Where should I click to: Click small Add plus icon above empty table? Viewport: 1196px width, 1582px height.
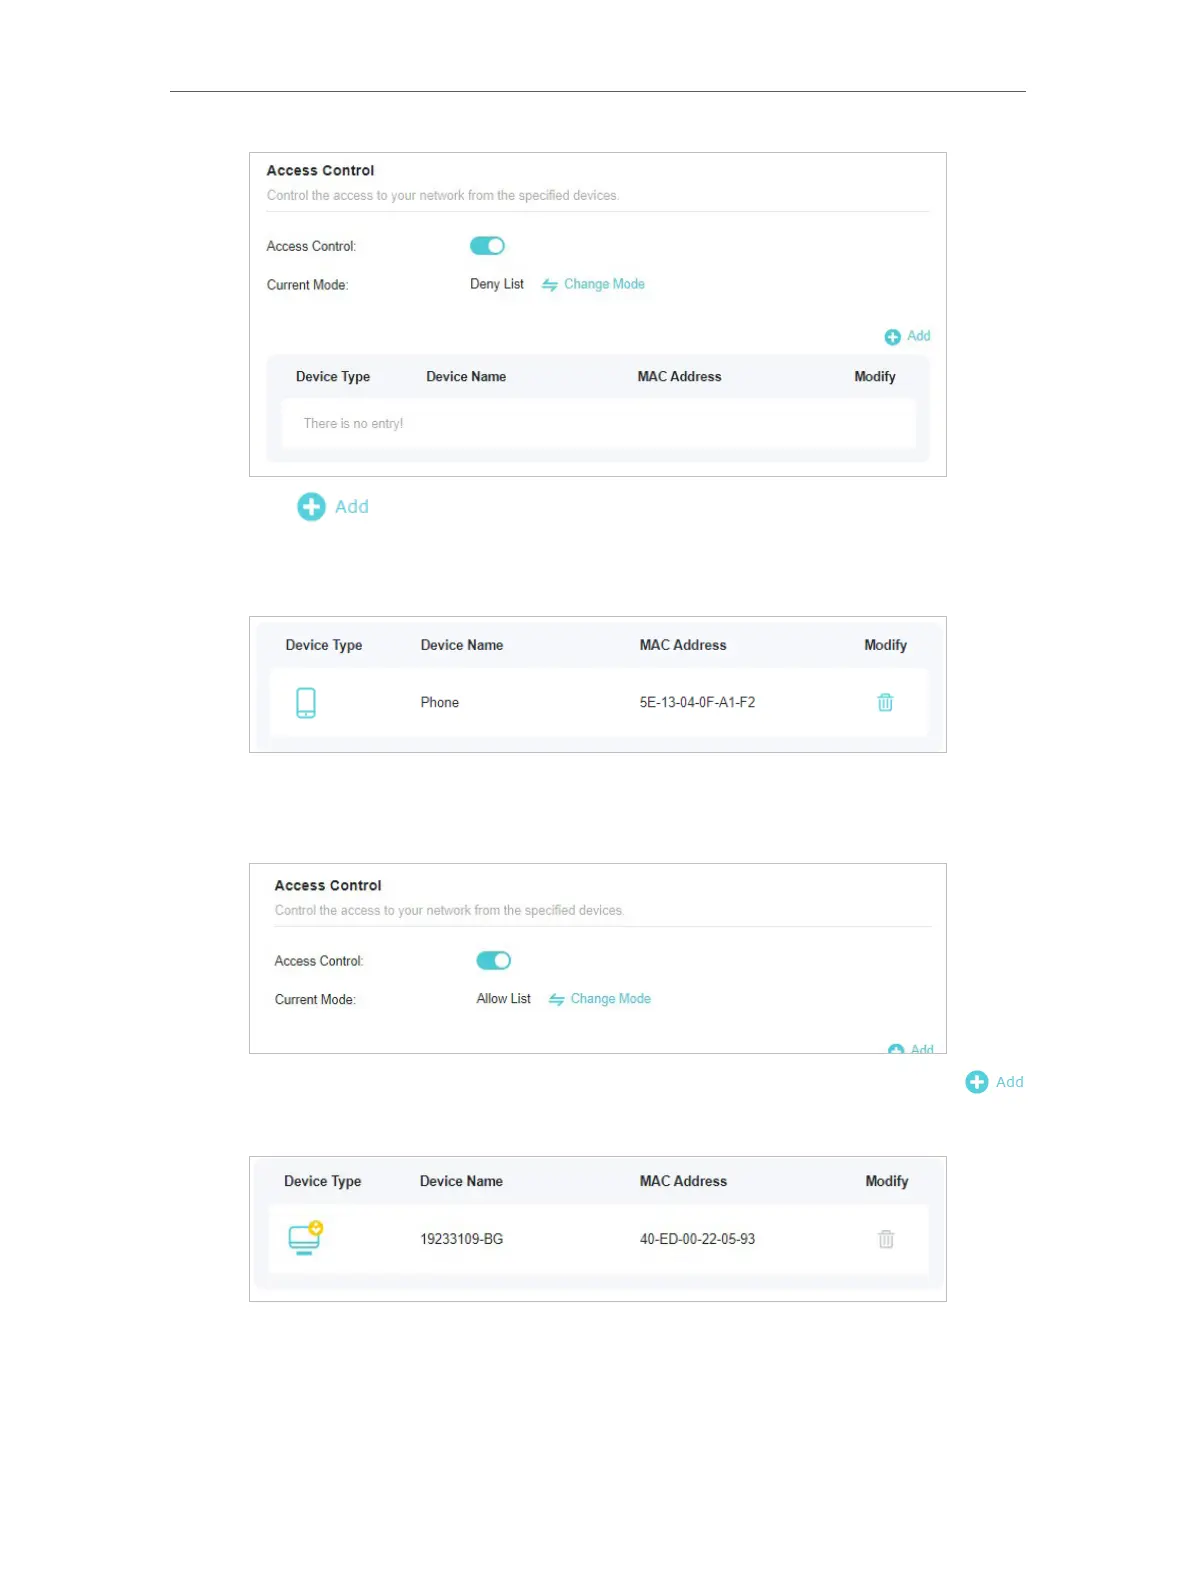coord(893,337)
